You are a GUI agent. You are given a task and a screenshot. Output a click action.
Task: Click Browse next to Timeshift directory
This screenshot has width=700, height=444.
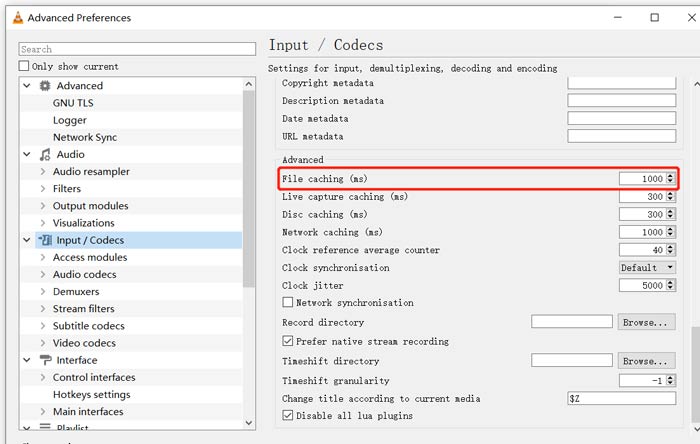click(646, 361)
